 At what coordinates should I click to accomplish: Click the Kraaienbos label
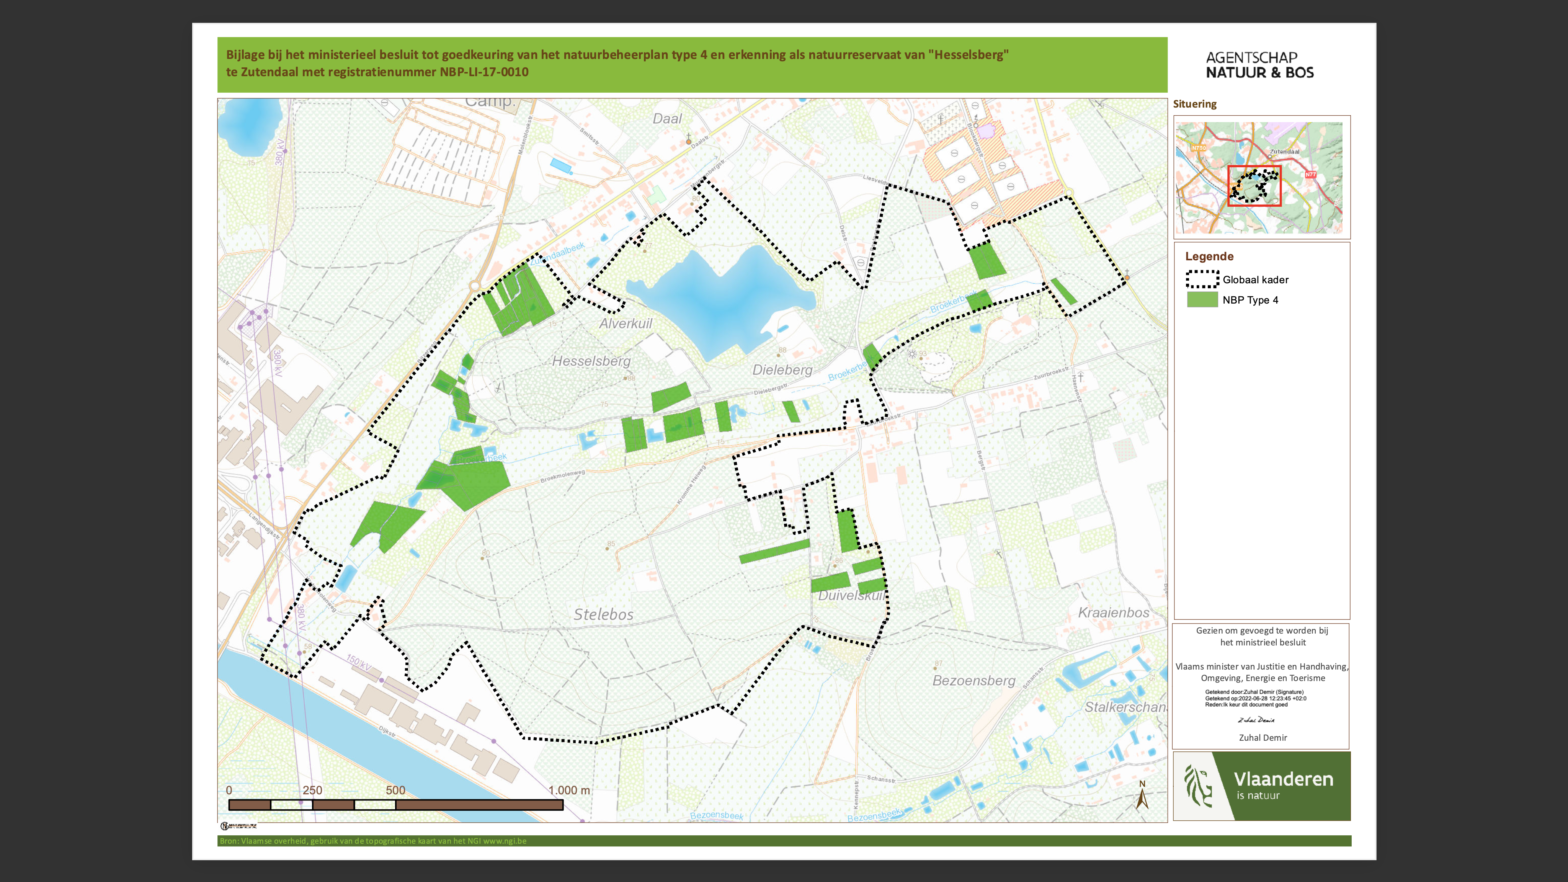[x=1113, y=613]
